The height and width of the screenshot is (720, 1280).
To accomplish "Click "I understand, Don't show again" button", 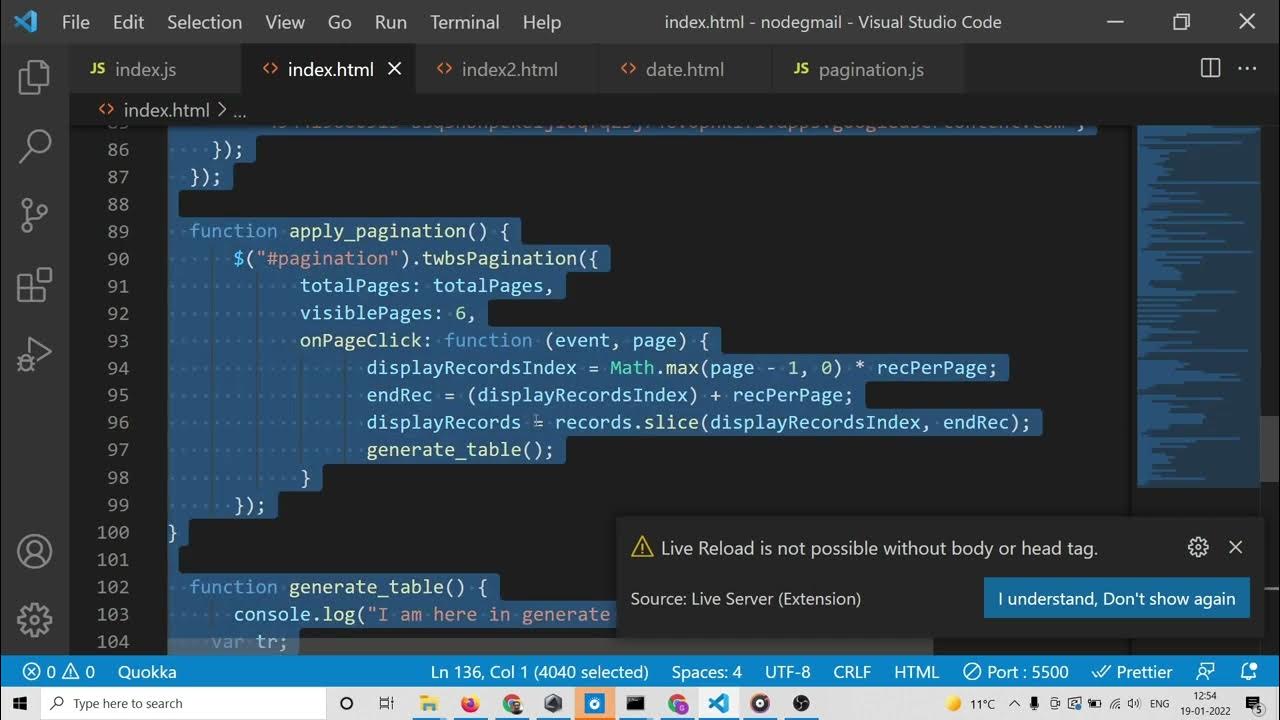I will point(1116,598).
